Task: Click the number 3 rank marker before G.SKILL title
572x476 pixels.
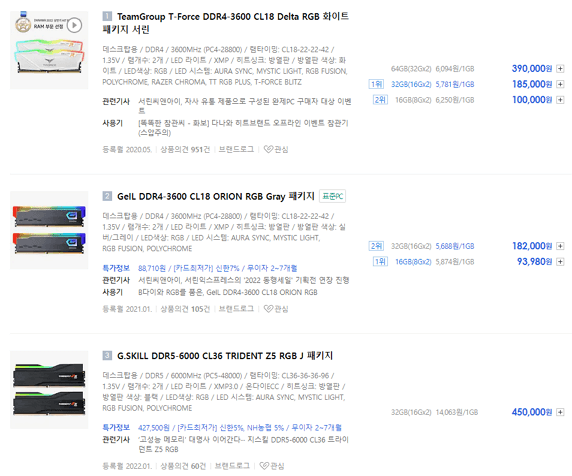Action: (x=107, y=356)
